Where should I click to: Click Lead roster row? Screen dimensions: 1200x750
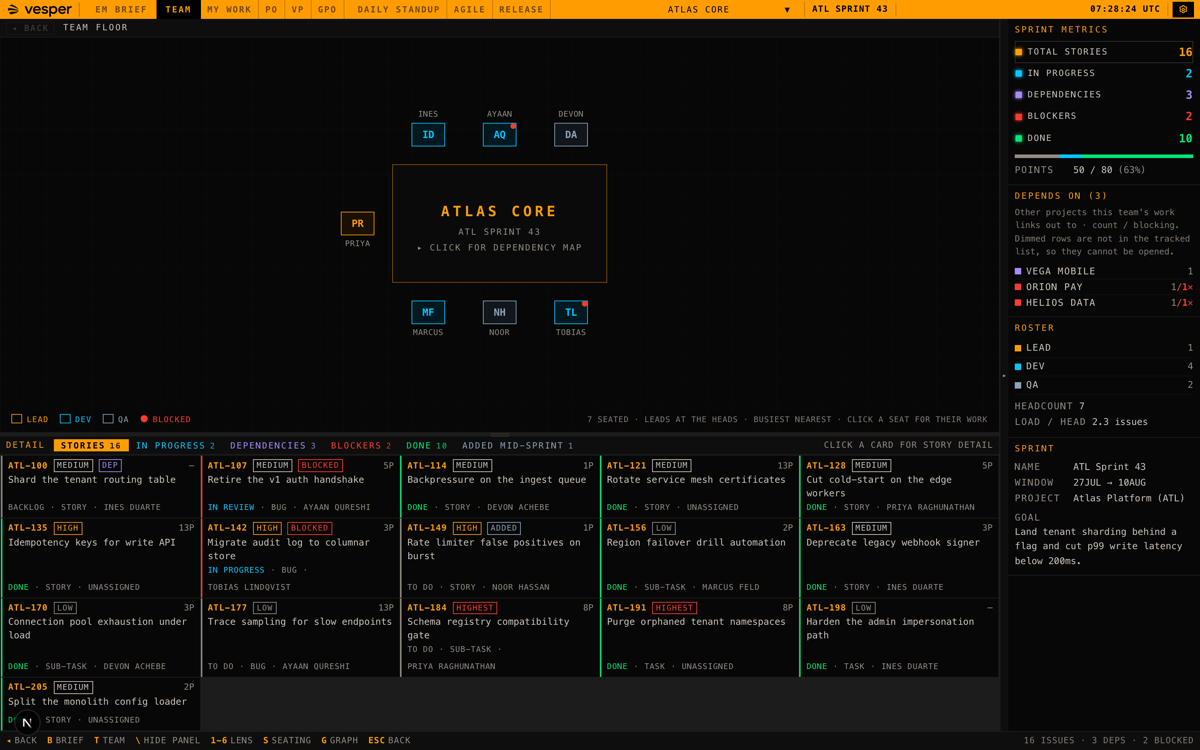1103,348
